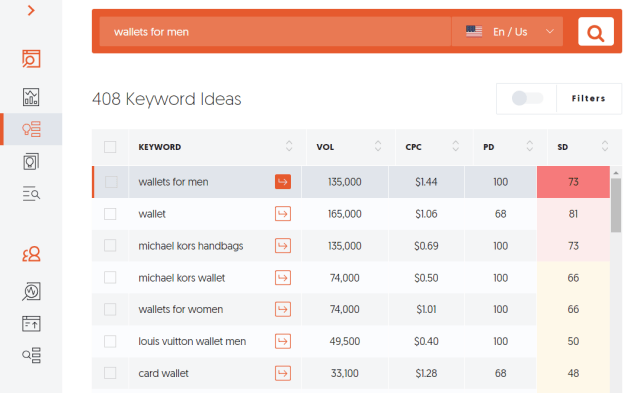Screen dimensions: 640x393
Task: Sort by PD column arrows
Action: point(530,147)
